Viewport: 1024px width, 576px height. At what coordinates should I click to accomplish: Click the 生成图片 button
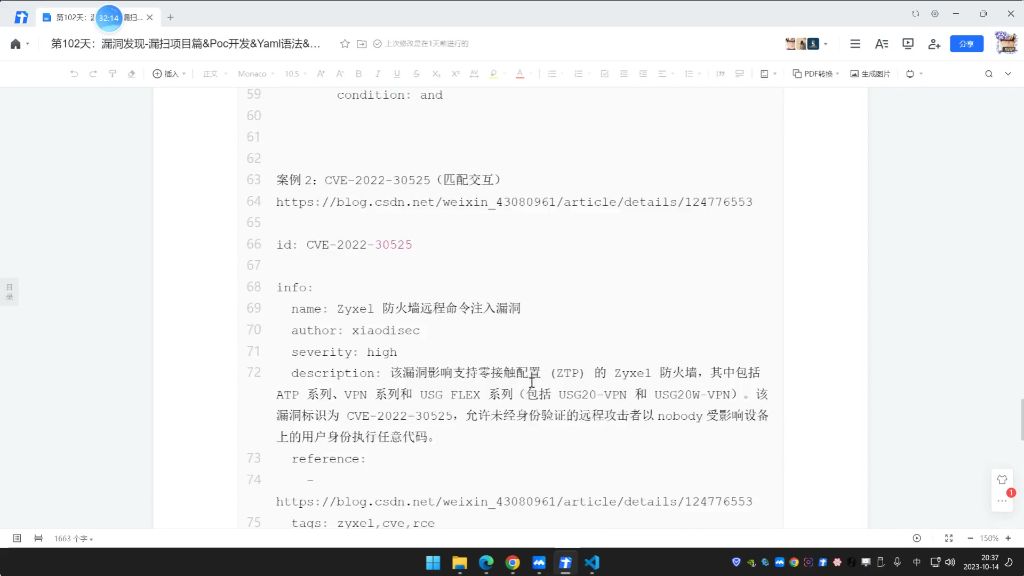870,74
